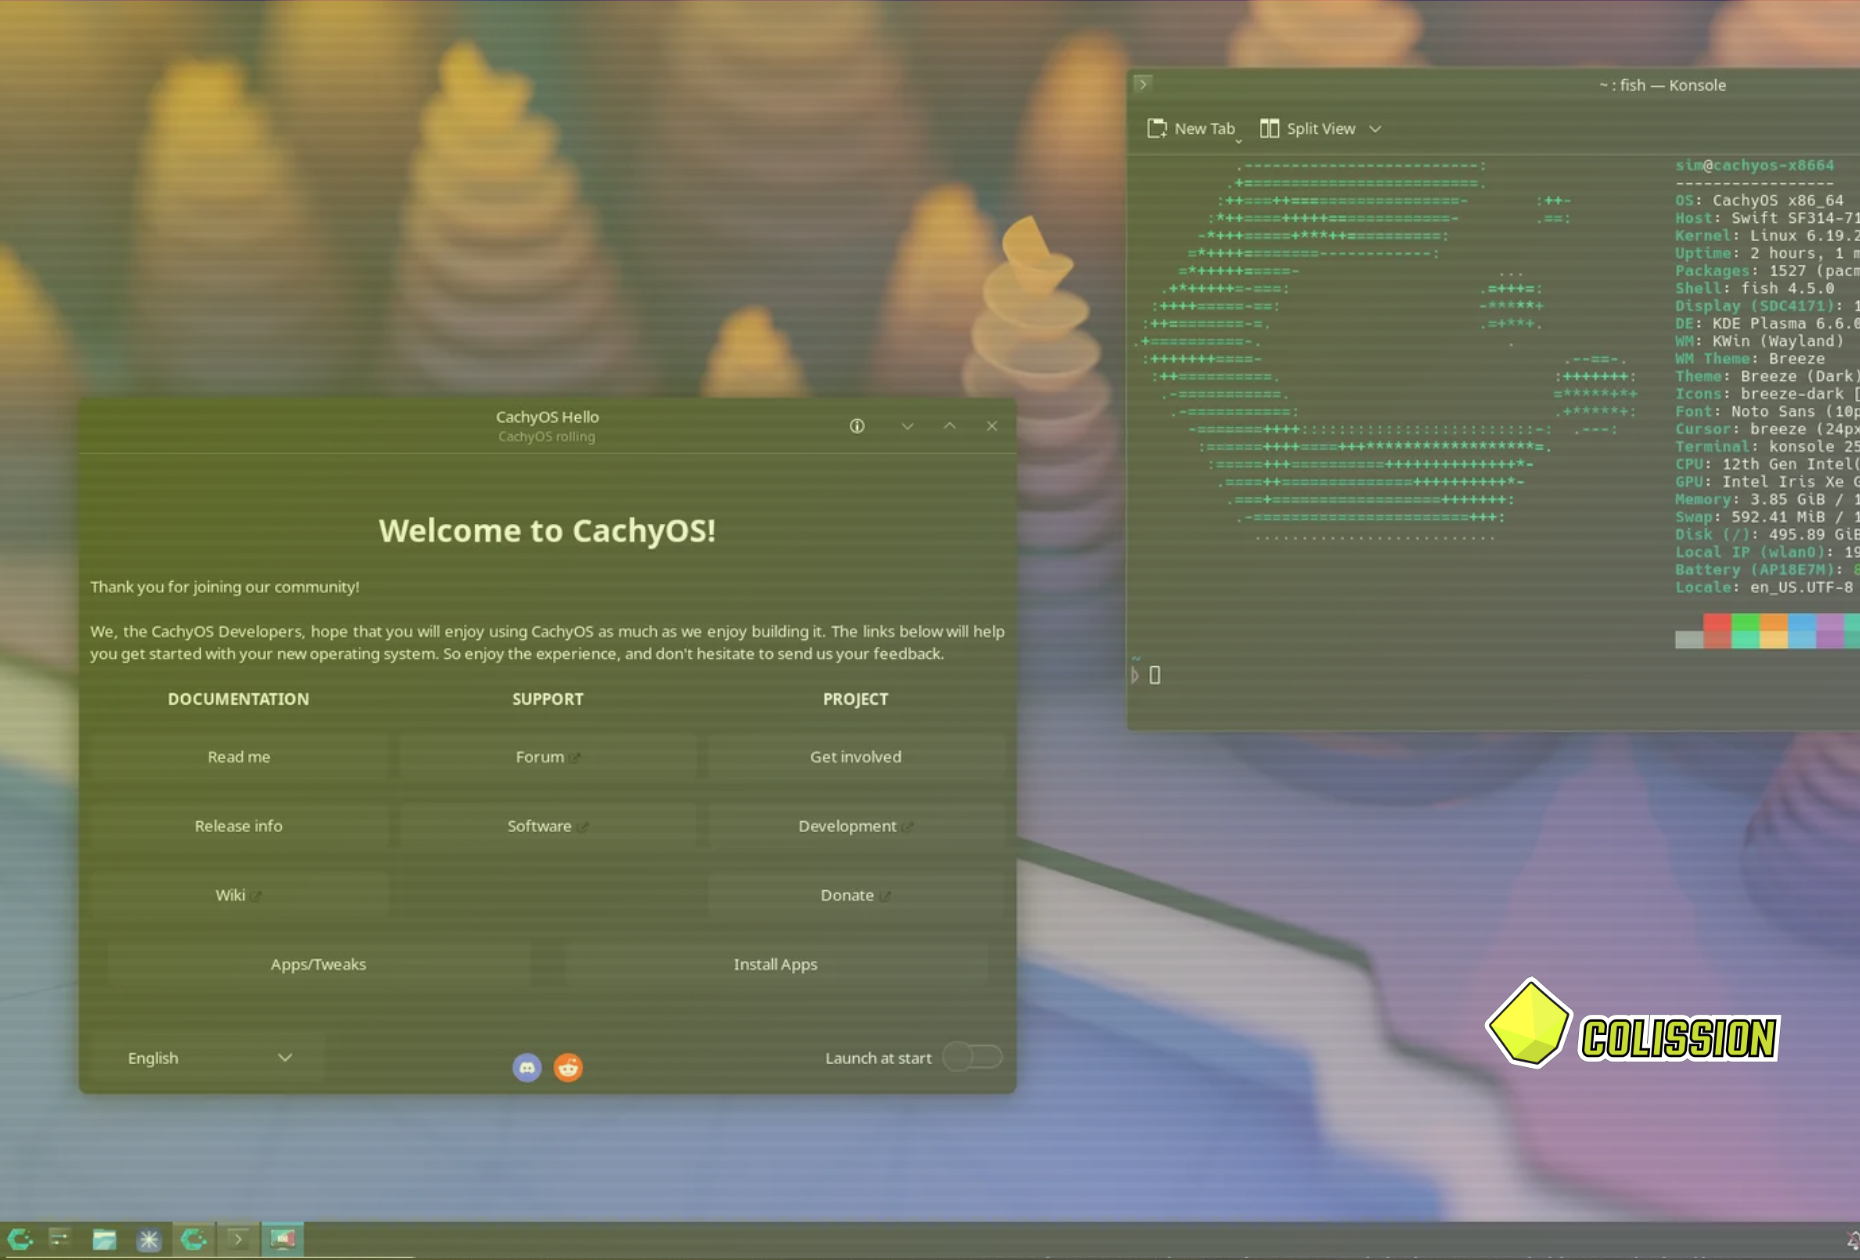The image size is (1860, 1260).
Task: Click the New Tab icon in Konsole
Action: pyautogui.click(x=1157, y=128)
